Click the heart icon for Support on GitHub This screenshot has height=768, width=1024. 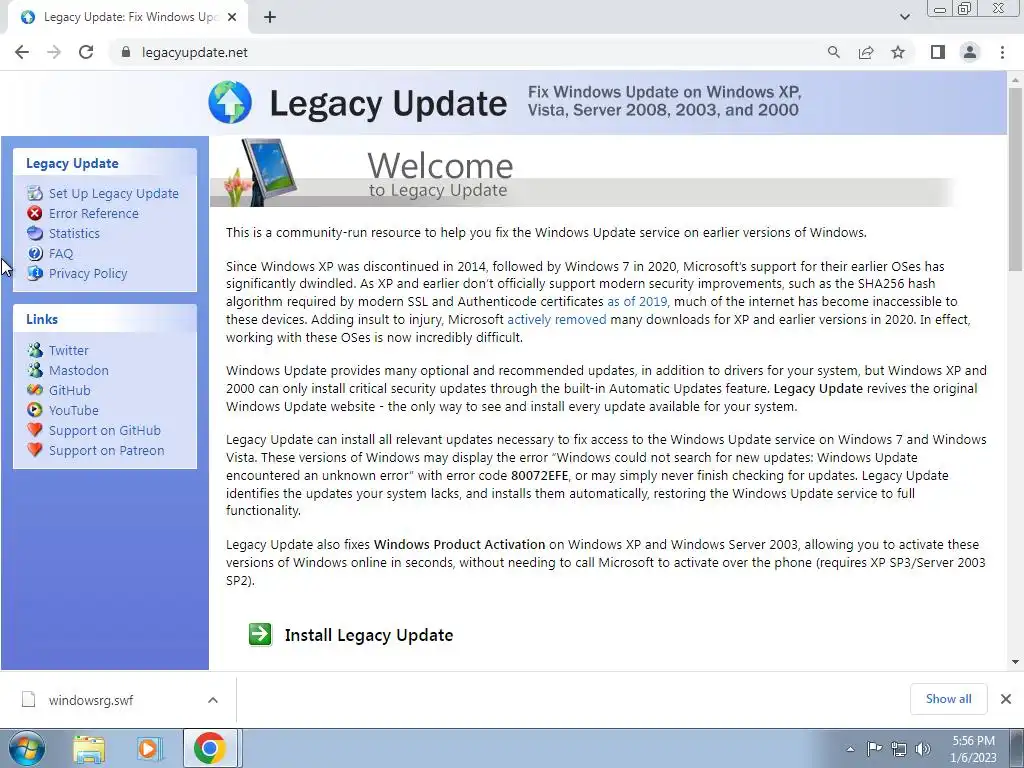(35, 430)
